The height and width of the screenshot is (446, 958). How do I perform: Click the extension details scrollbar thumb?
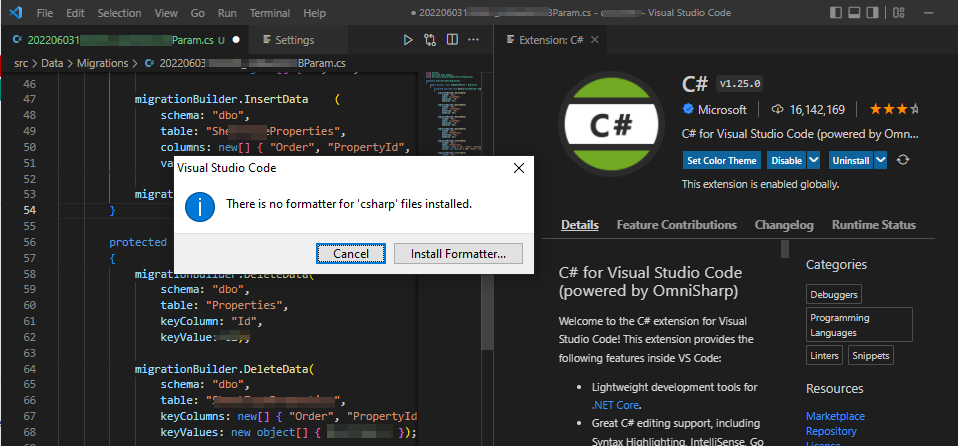pyautogui.click(x=785, y=249)
